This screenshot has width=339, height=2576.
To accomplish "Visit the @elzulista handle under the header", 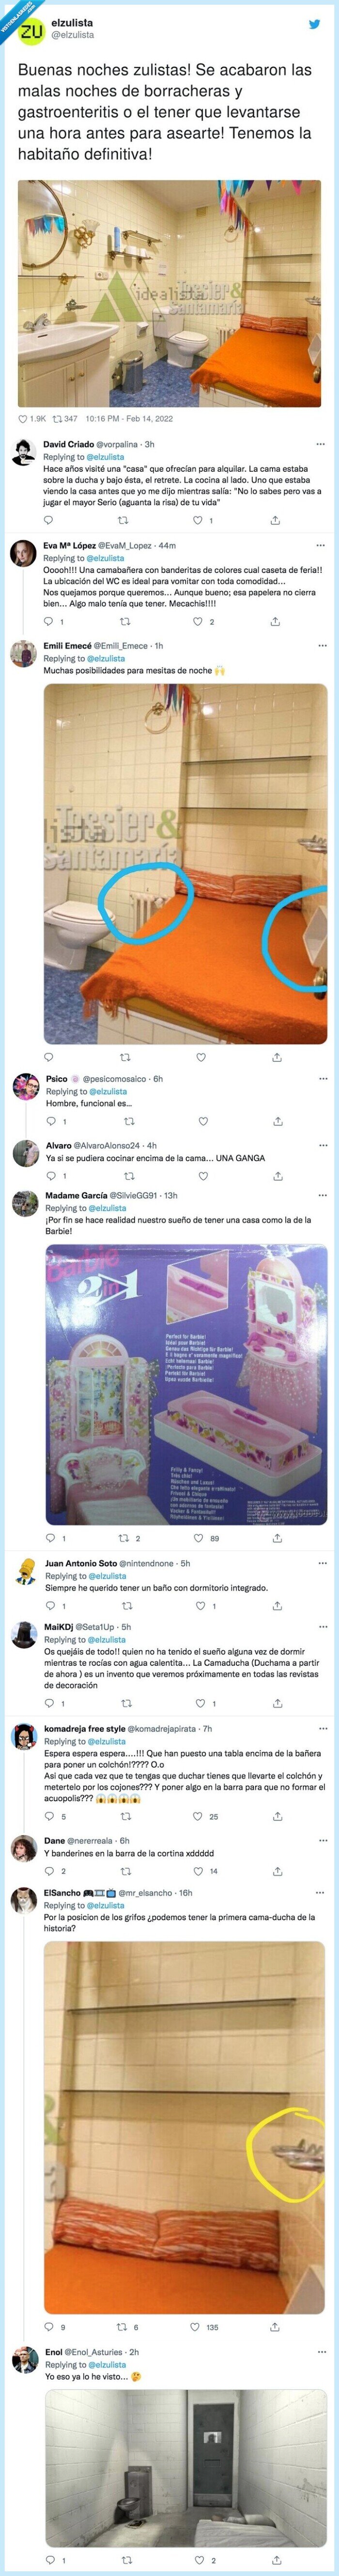I will [72, 35].
